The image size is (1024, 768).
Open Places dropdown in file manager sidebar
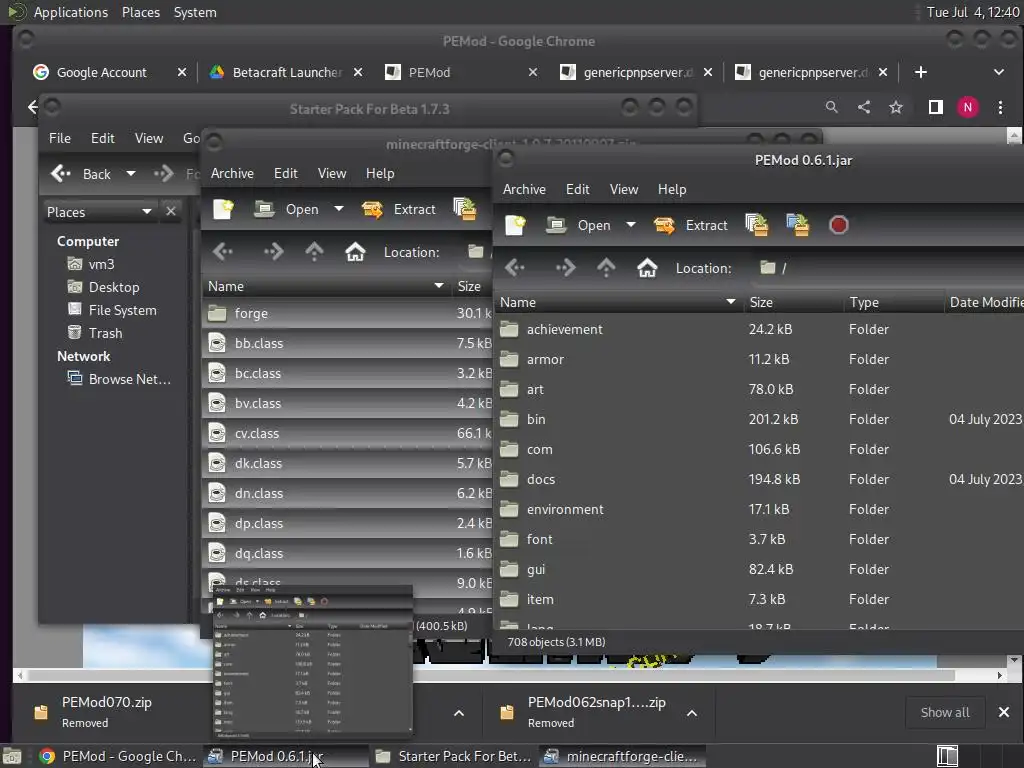tap(99, 212)
